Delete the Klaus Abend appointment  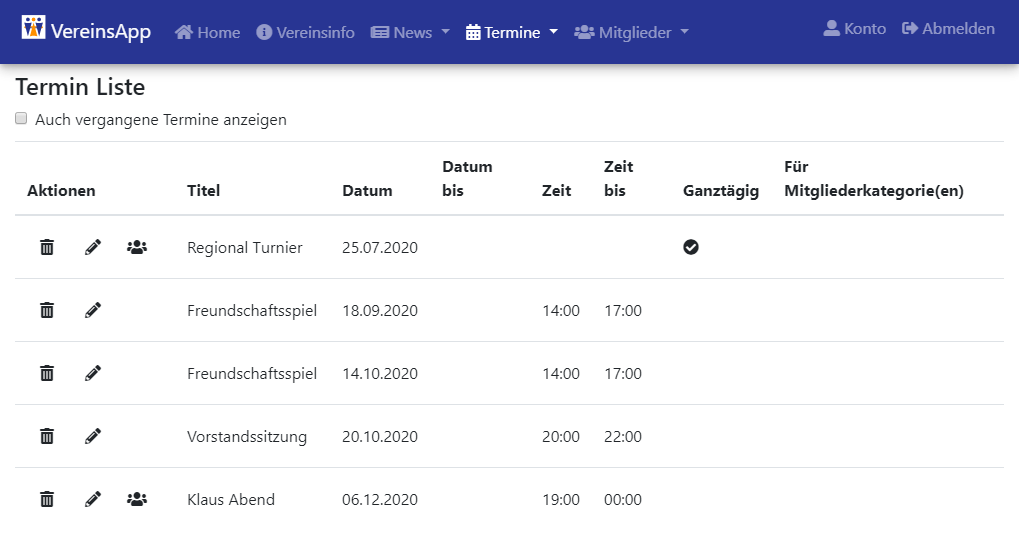point(47,499)
